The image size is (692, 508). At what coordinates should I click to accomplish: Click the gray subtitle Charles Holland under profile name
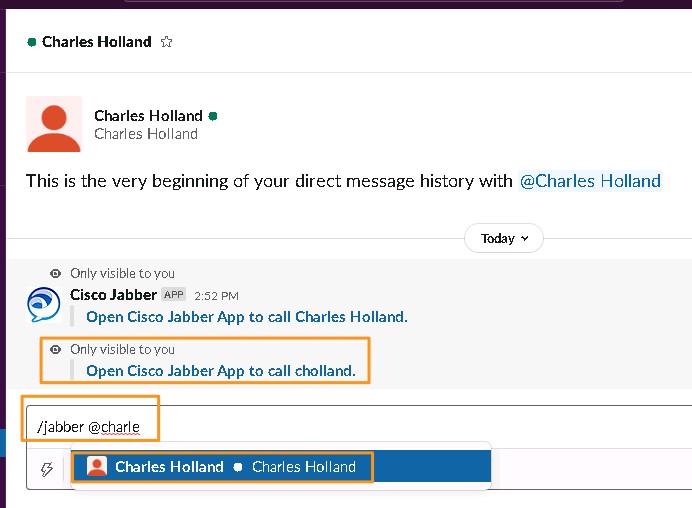146,134
